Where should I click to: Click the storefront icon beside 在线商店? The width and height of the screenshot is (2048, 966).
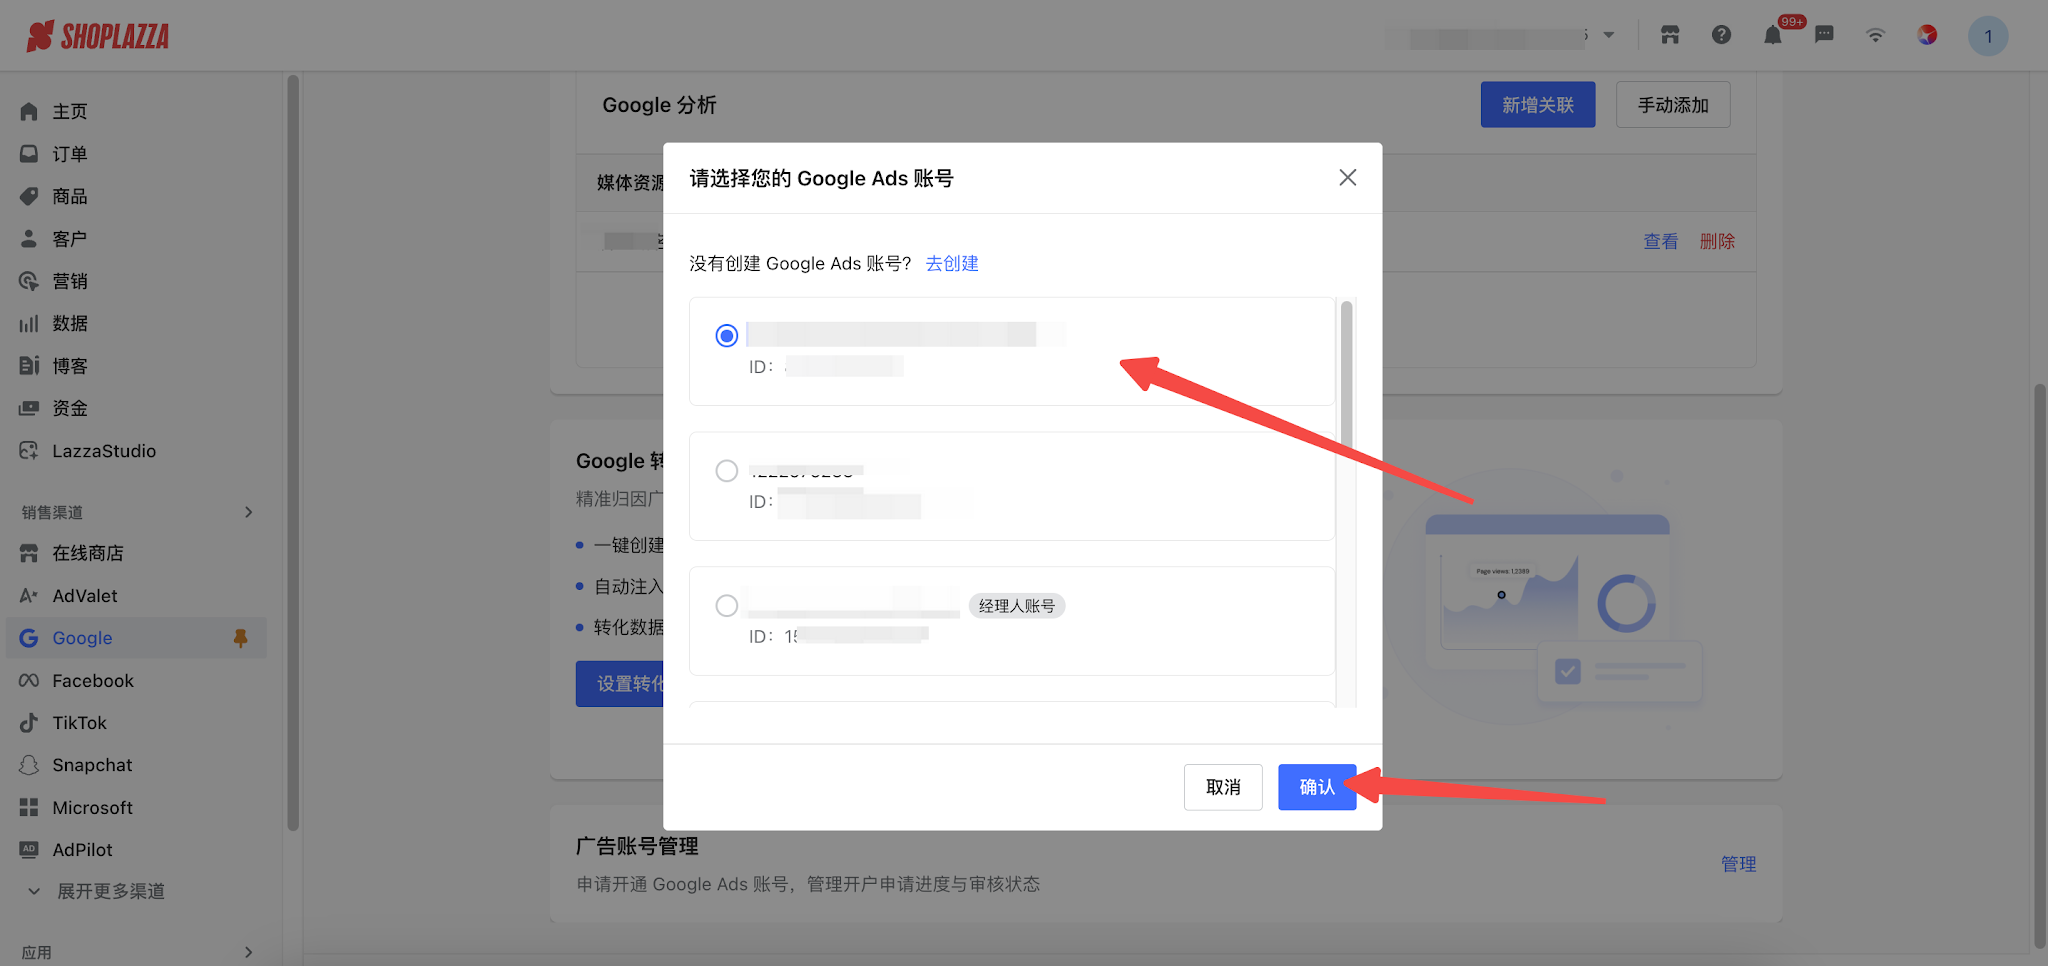tap(29, 553)
